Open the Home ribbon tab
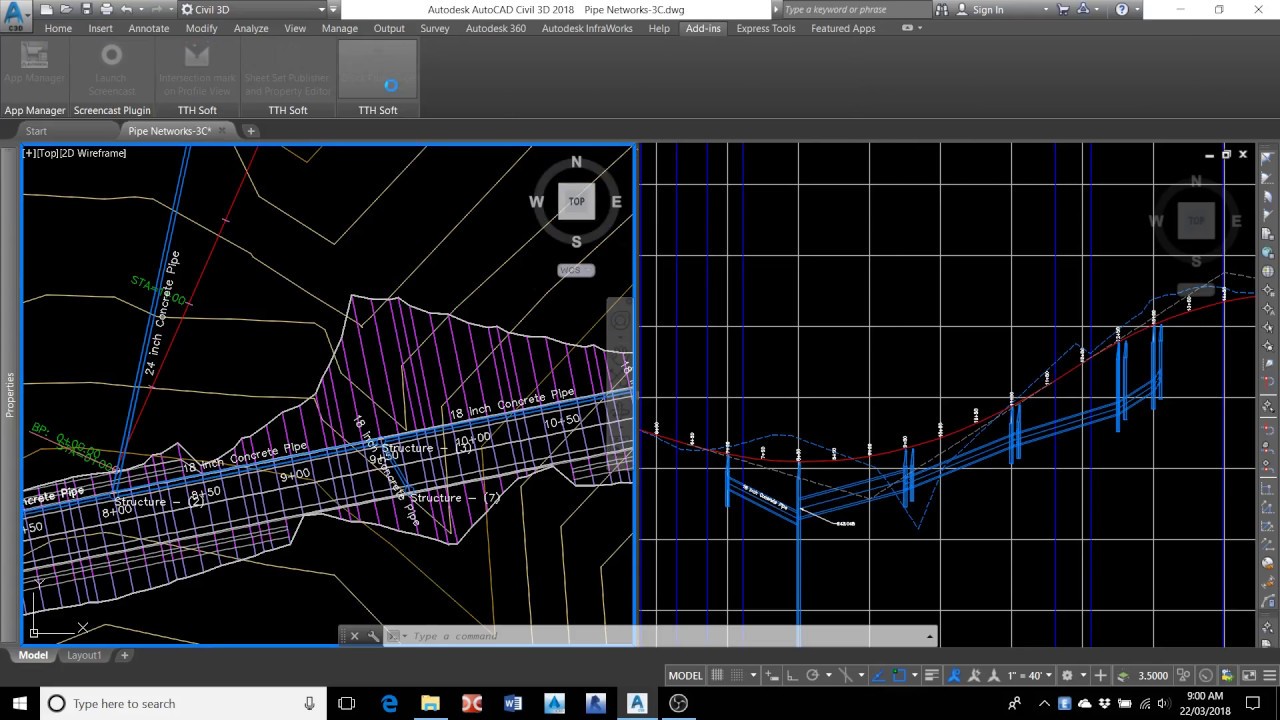Image resolution: width=1280 pixels, height=720 pixels. coord(58,28)
